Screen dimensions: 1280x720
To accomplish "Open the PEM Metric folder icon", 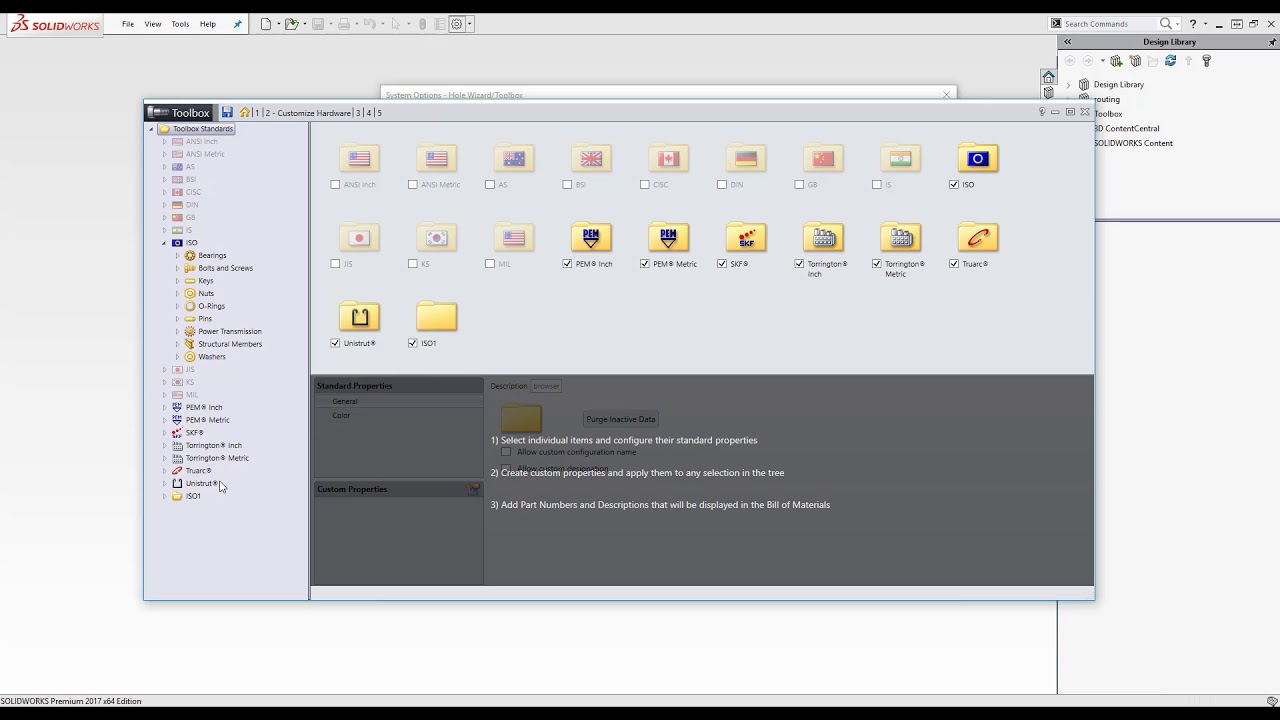I will click(x=668, y=237).
